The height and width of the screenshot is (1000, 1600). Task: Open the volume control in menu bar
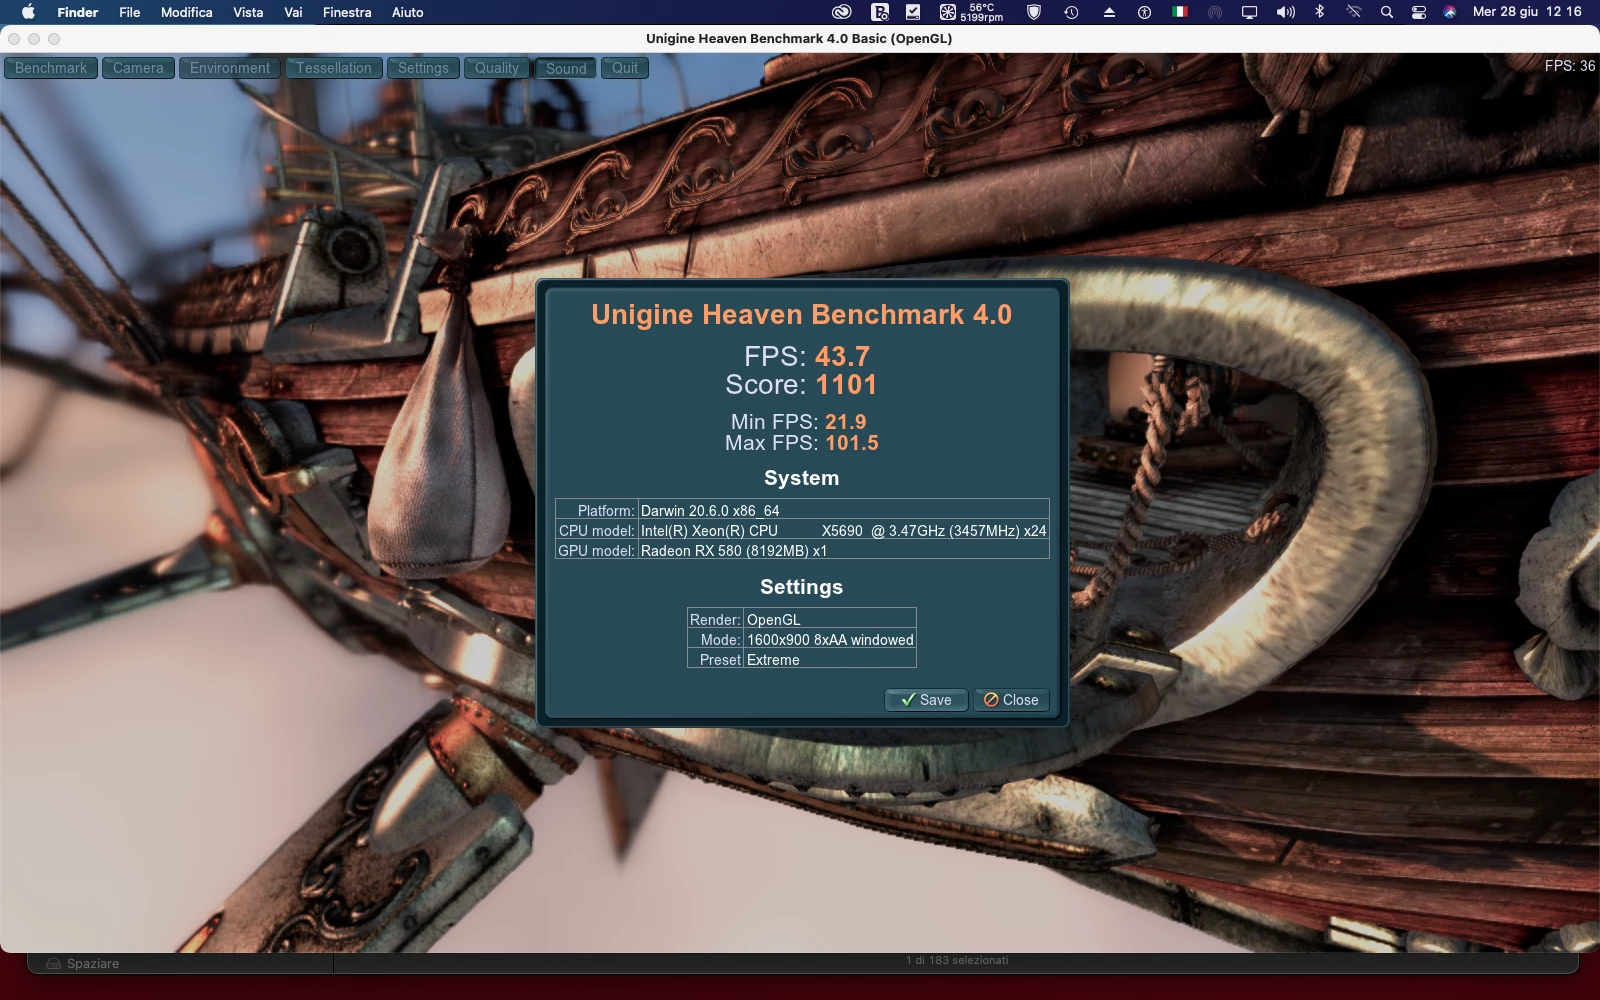[x=1285, y=12]
